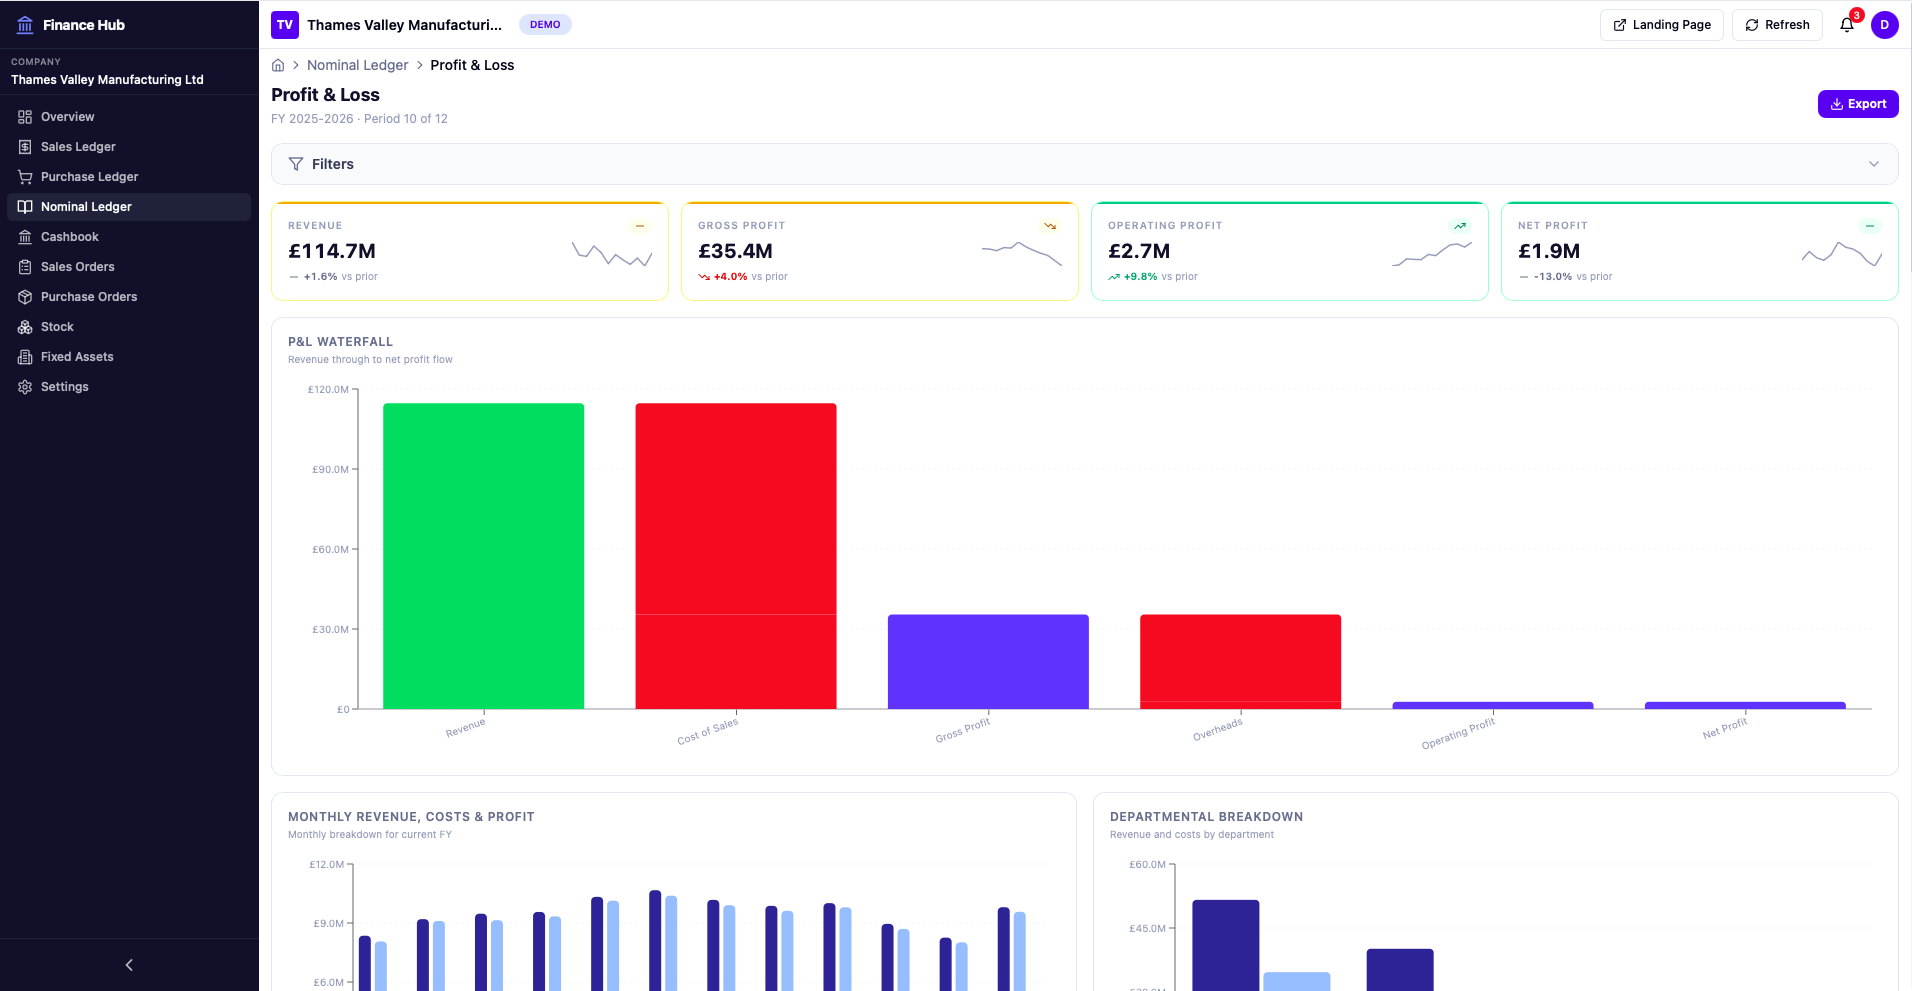Select the Stock module icon

[x=23, y=327]
